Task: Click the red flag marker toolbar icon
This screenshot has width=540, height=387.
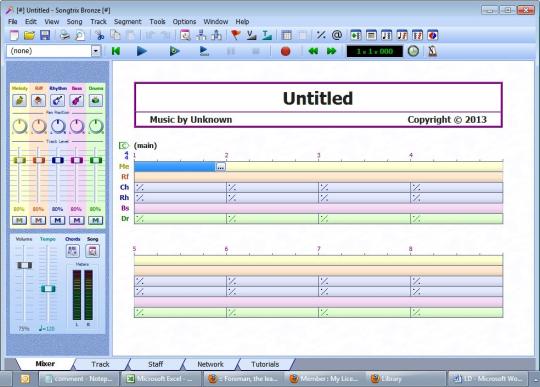Action: pyautogui.click(x=236, y=35)
